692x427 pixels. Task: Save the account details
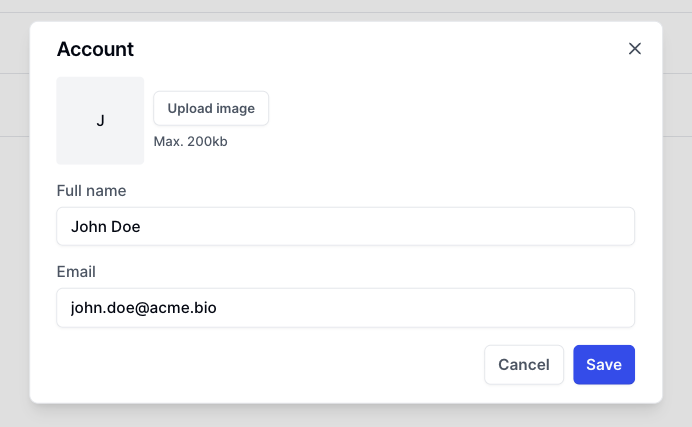point(604,365)
